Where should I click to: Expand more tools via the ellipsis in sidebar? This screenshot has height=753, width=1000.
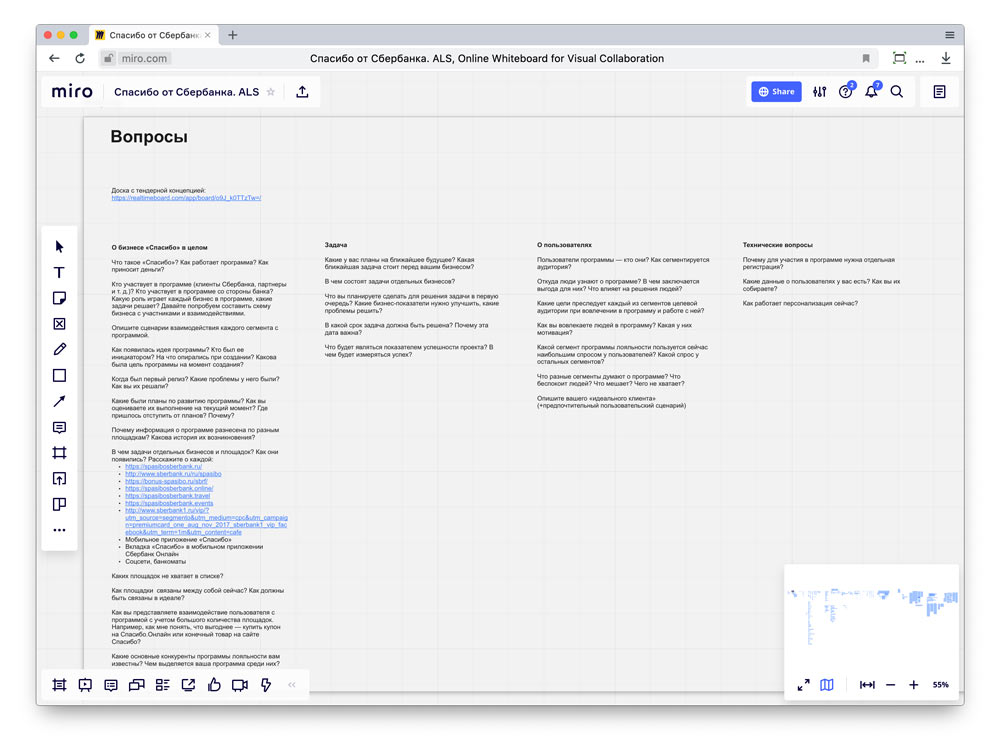(59, 529)
